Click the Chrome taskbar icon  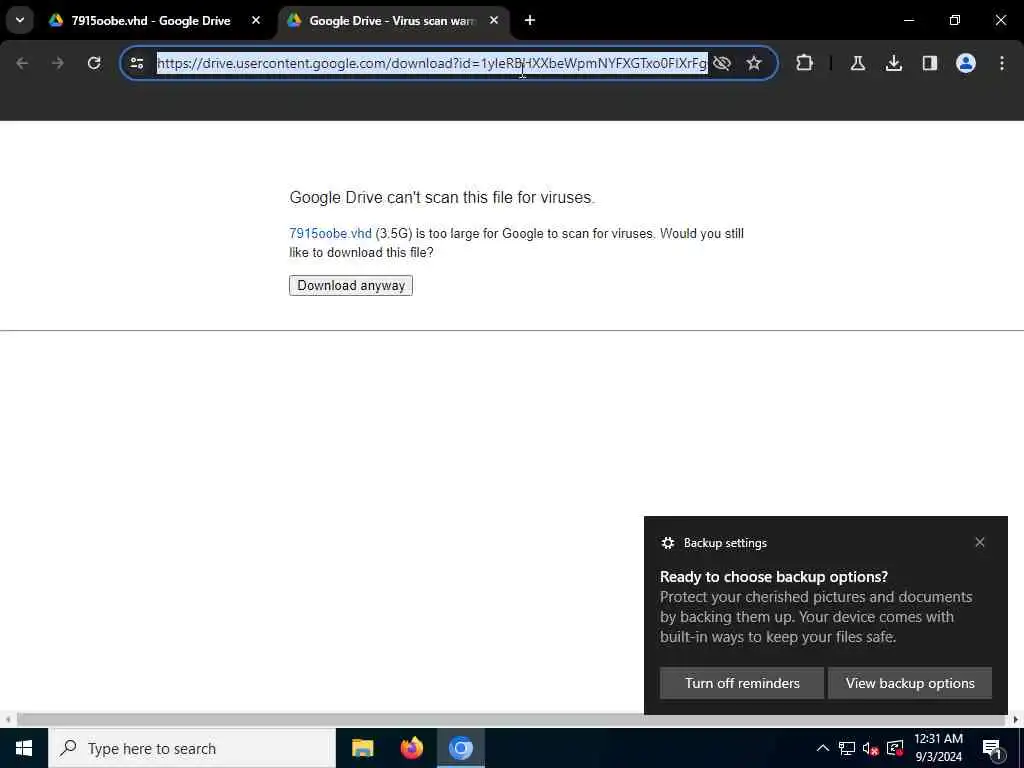[460, 748]
